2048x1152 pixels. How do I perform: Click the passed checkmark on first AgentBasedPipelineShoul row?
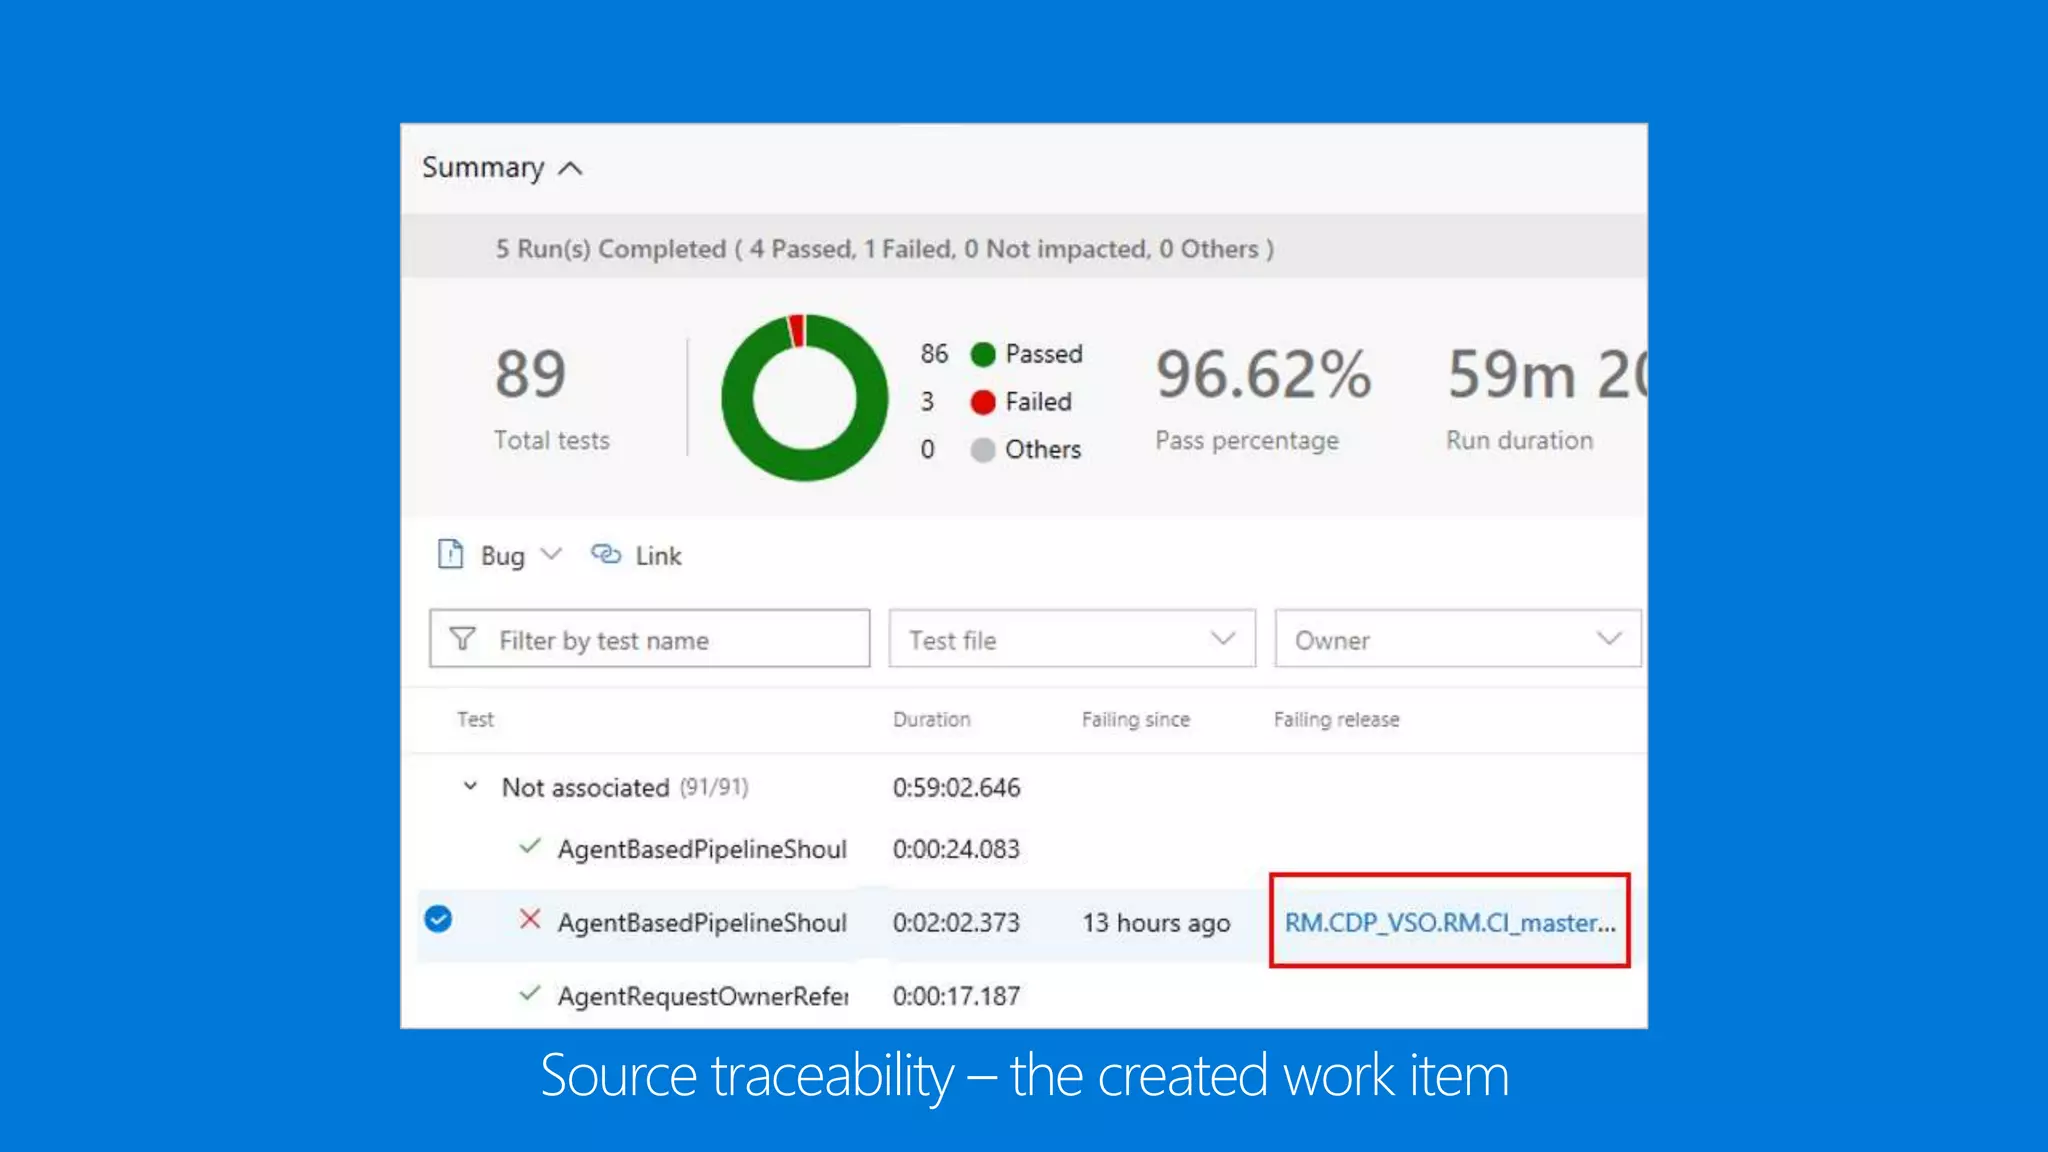[530, 847]
